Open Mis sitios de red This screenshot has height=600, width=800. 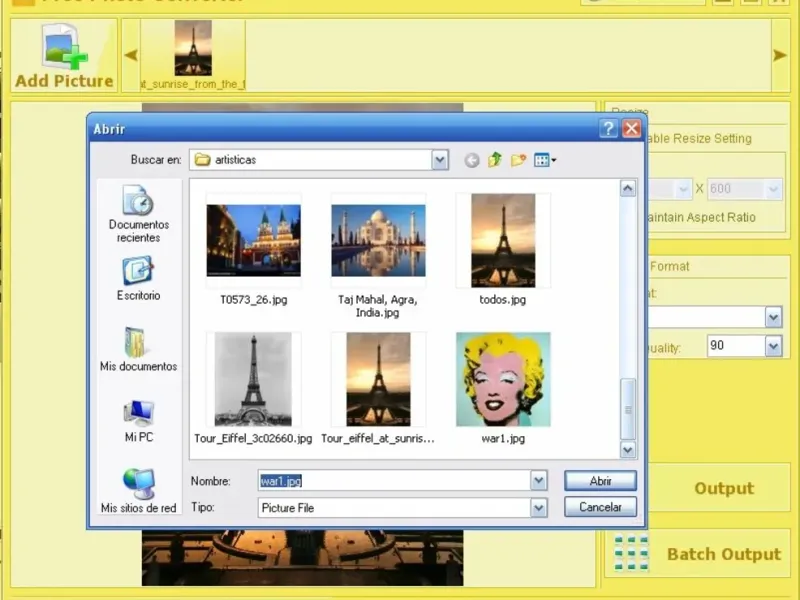tap(138, 490)
